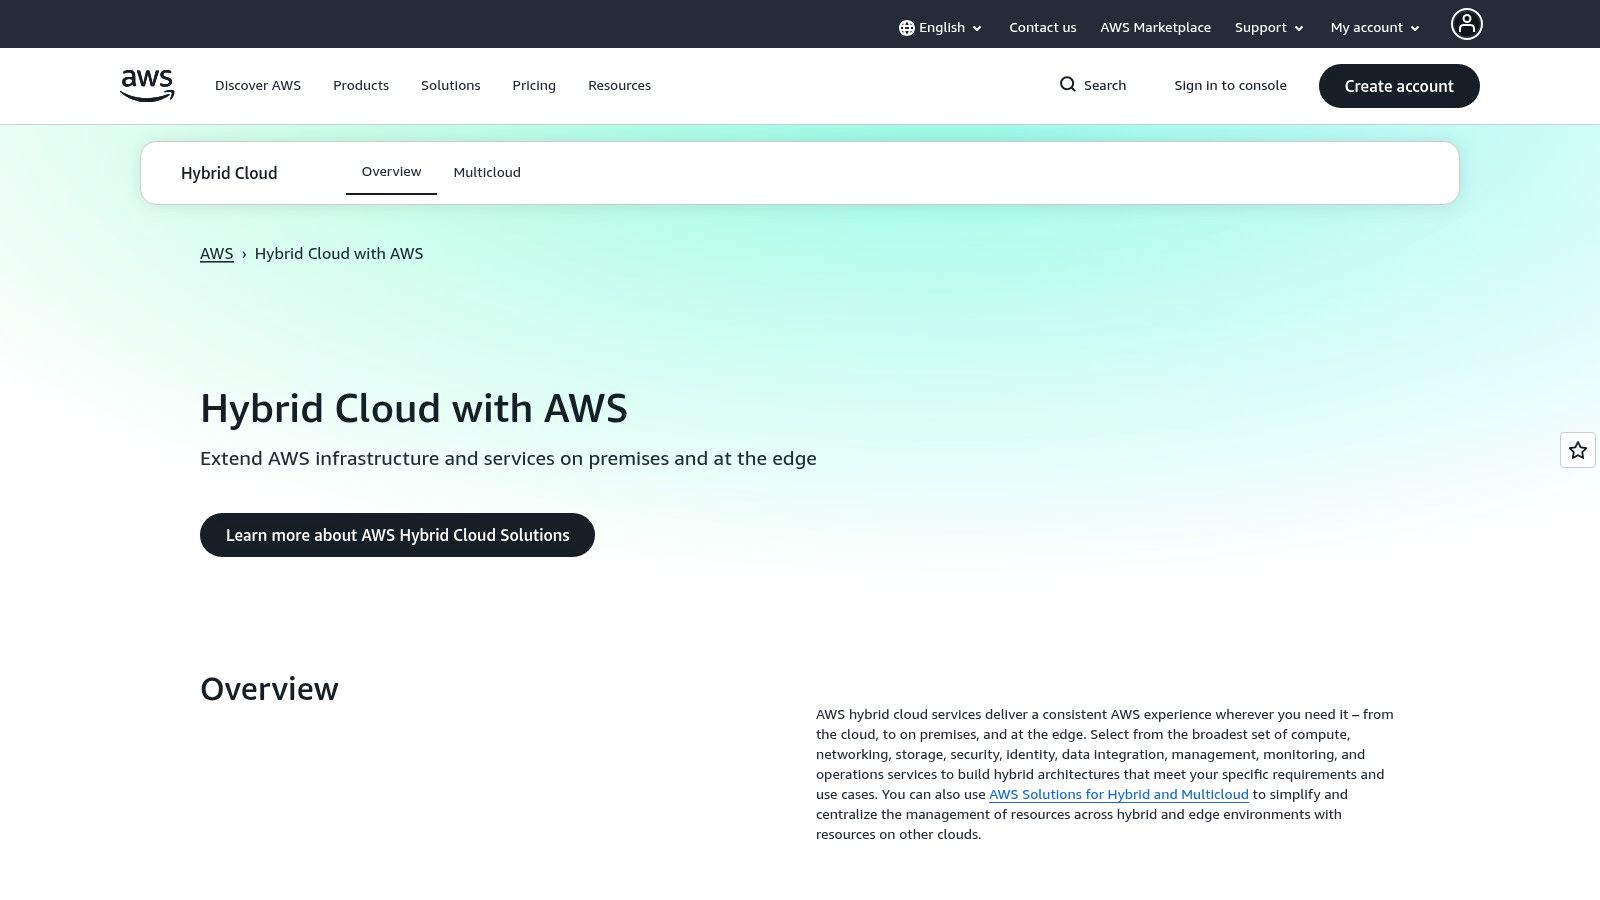This screenshot has width=1600, height=900.
Task: Click the Create account button
Action: point(1399,86)
